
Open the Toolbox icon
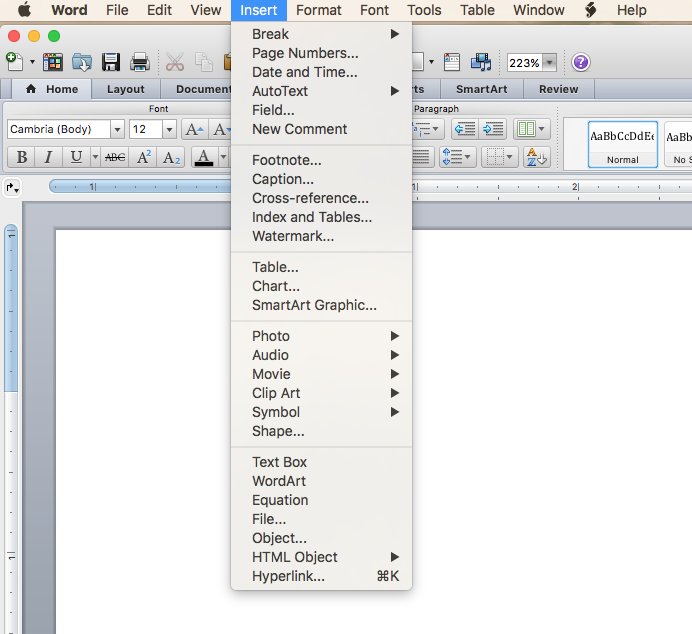452,62
